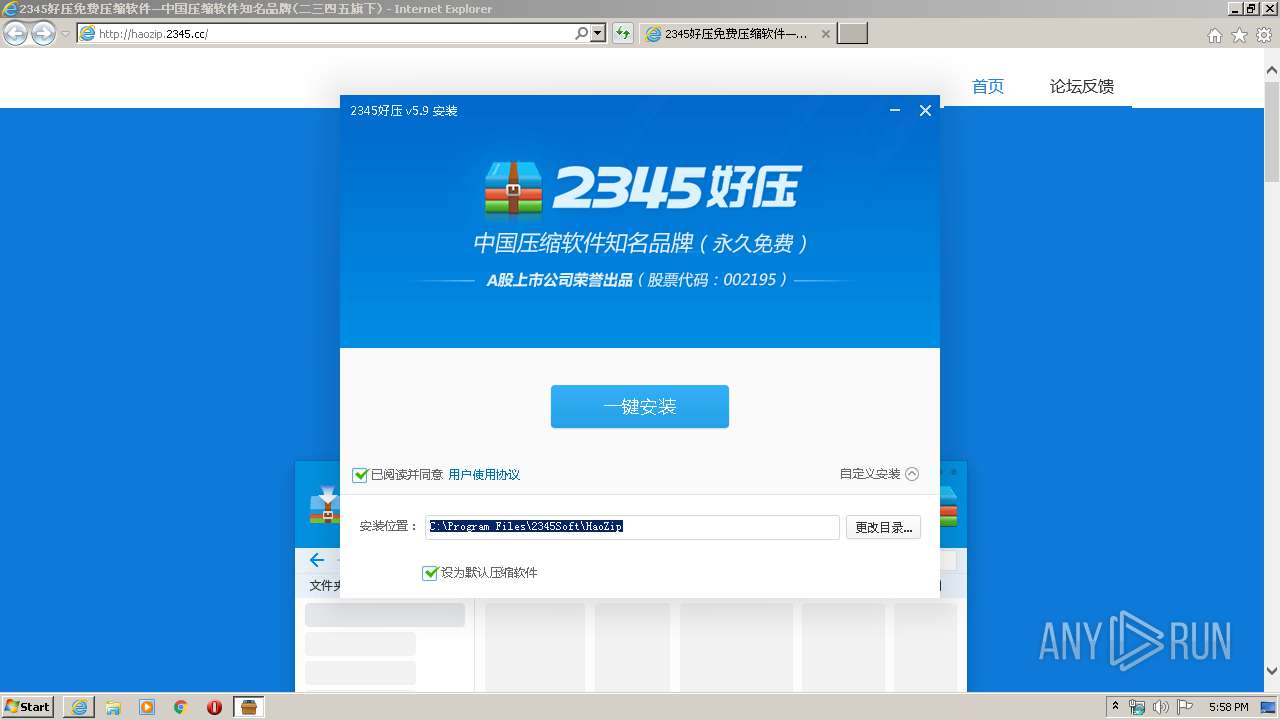
Task: Click the network tray icon
Action: (1138, 707)
